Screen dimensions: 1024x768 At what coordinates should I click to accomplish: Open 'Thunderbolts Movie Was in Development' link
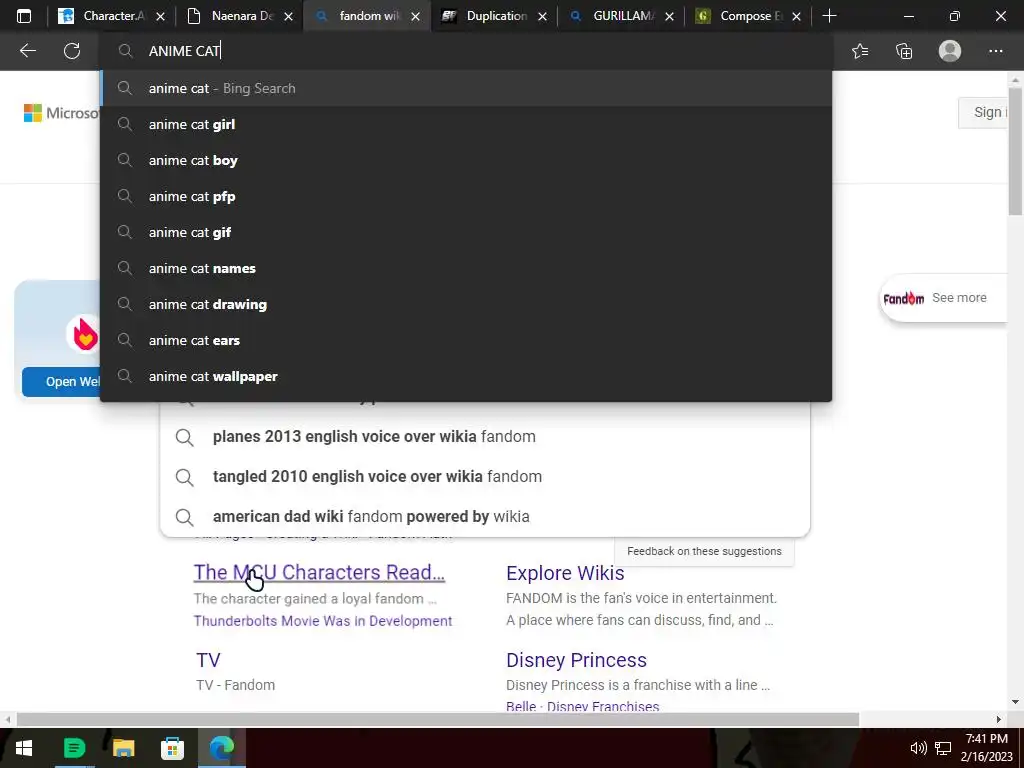click(323, 620)
